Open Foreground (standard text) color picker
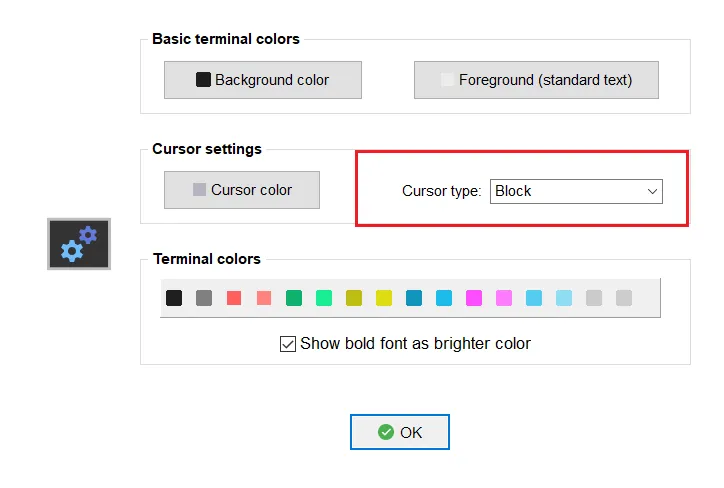724x488 pixels. 536,80
